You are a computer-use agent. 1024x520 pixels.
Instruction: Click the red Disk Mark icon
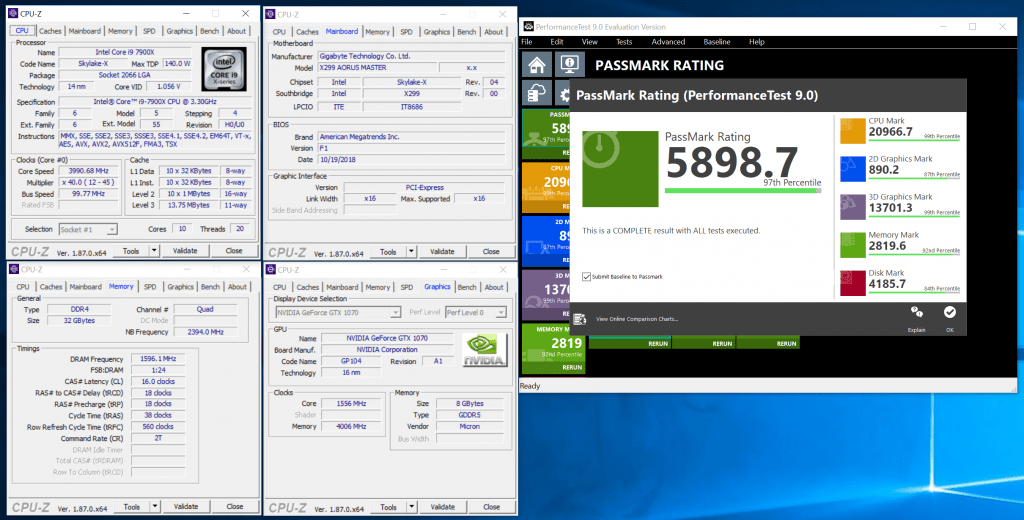[852, 284]
